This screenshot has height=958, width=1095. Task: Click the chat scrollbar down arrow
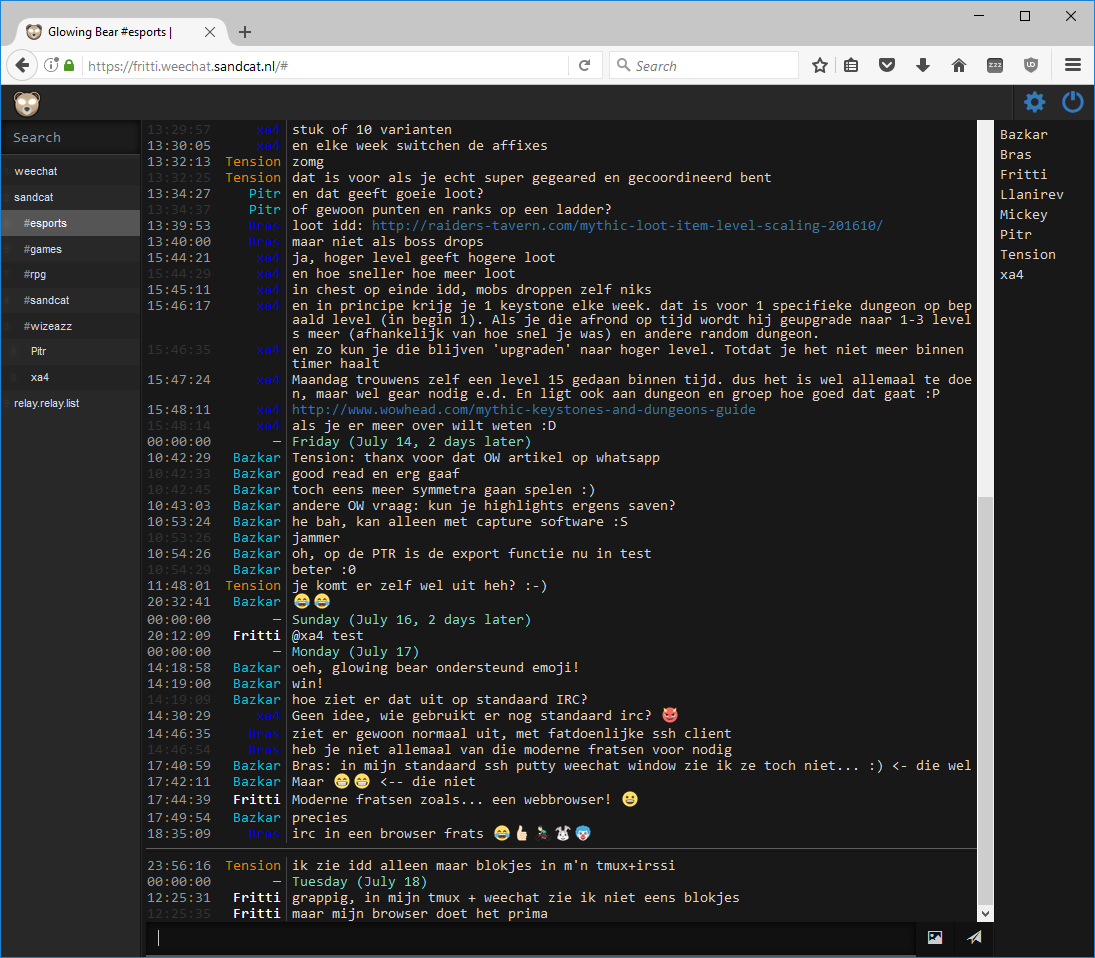coord(986,913)
